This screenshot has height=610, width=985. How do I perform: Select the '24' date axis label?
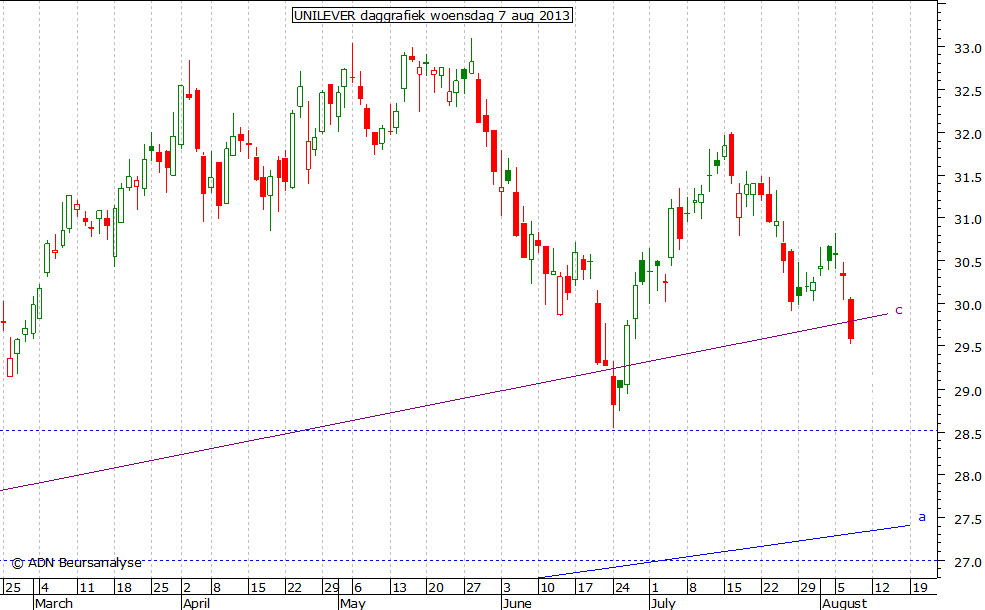pyautogui.click(x=622, y=588)
